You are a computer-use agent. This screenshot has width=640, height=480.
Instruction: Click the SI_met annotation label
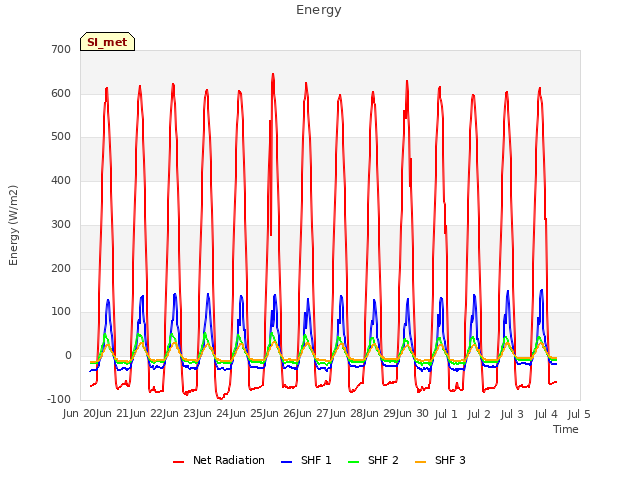pos(107,42)
